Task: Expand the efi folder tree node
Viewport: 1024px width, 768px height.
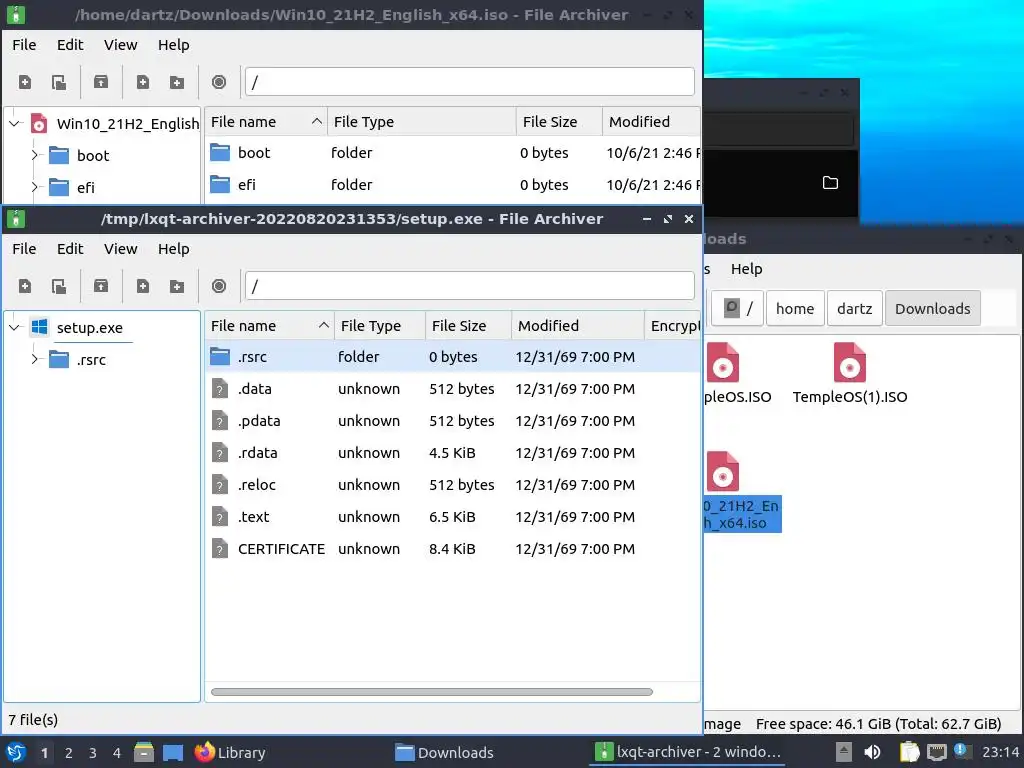Action: point(35,187)
